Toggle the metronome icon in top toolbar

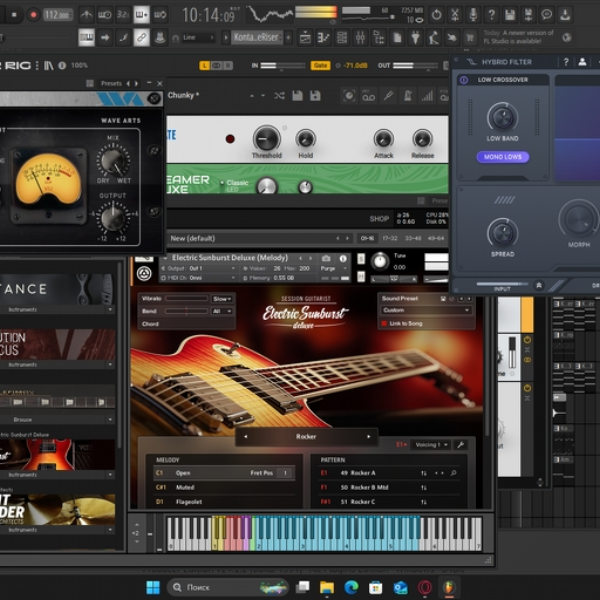pos(86,15)
